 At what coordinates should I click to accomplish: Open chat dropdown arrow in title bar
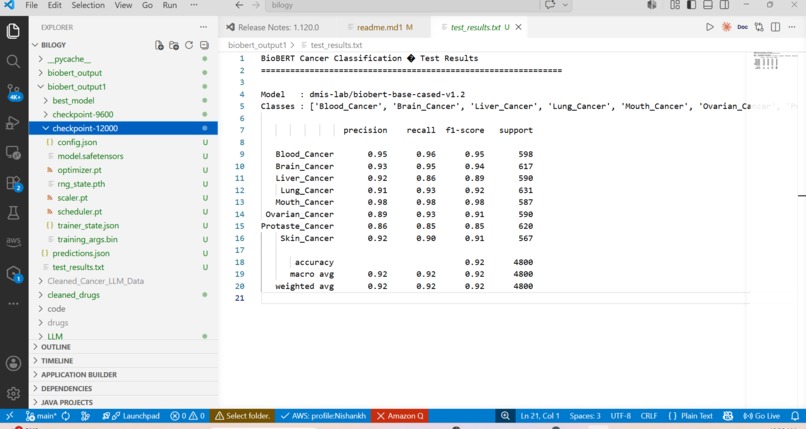pos(565,5)
